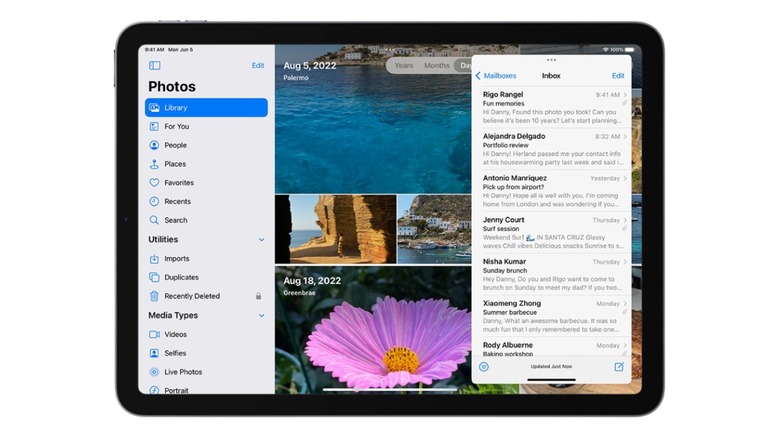Toggle the Mail filter icon

[x=484, y=367]
